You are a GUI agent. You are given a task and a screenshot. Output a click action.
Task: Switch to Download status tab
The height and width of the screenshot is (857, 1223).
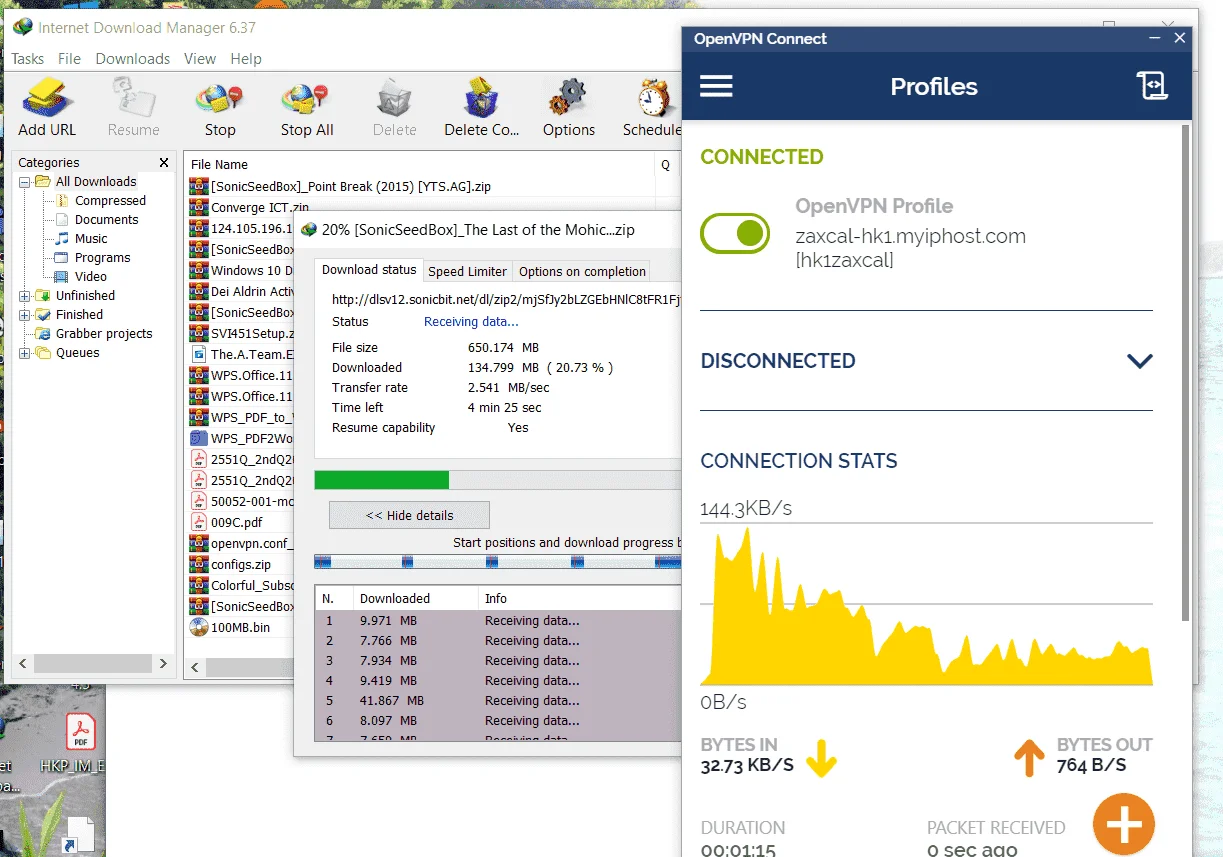click(369, 270)
